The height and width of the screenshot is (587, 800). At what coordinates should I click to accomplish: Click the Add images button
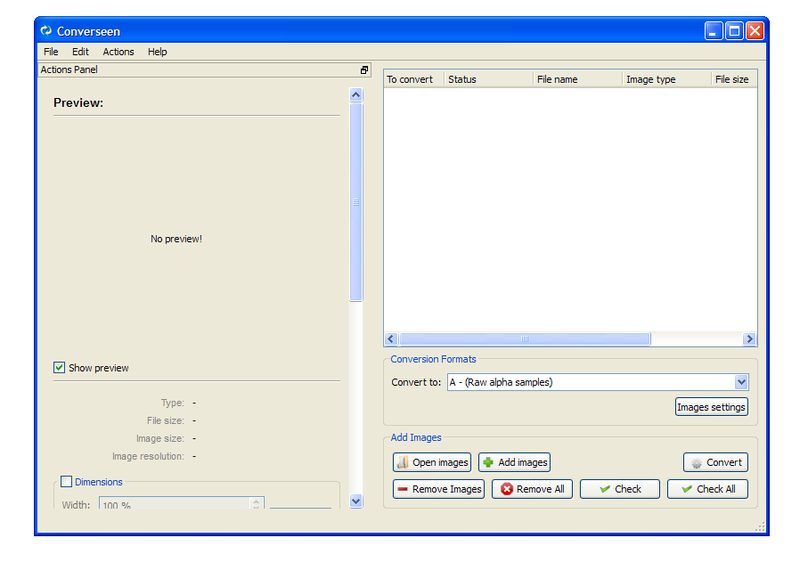514,462
